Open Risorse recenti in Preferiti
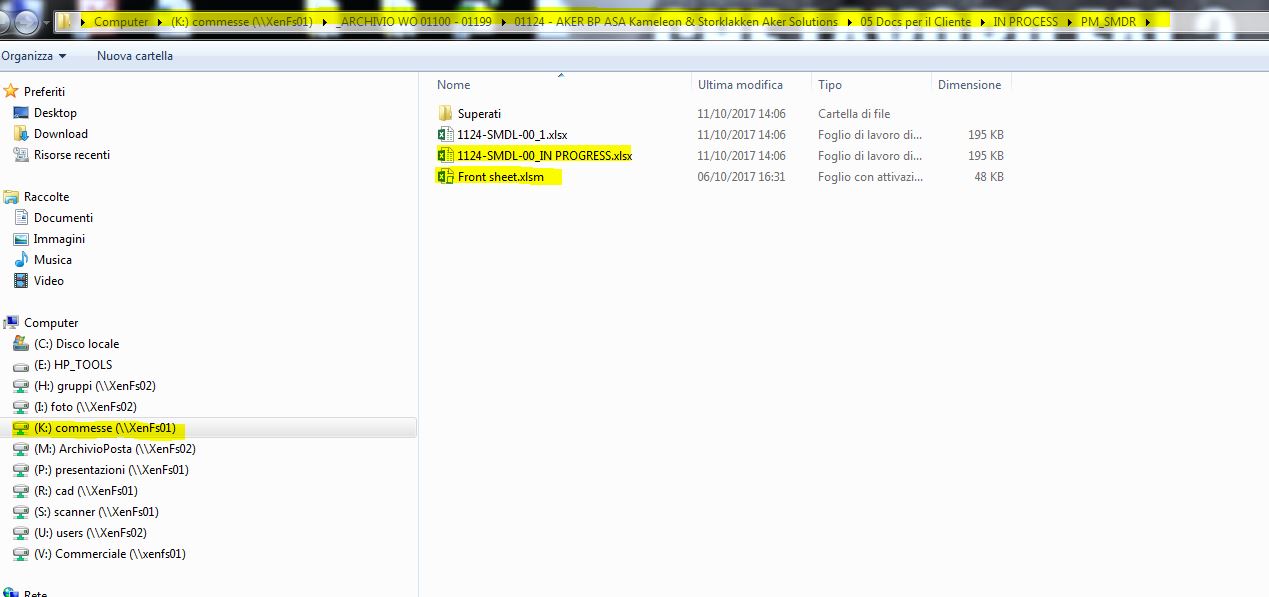The width and height of the screenshot is (1269, 597). [72, 155]
